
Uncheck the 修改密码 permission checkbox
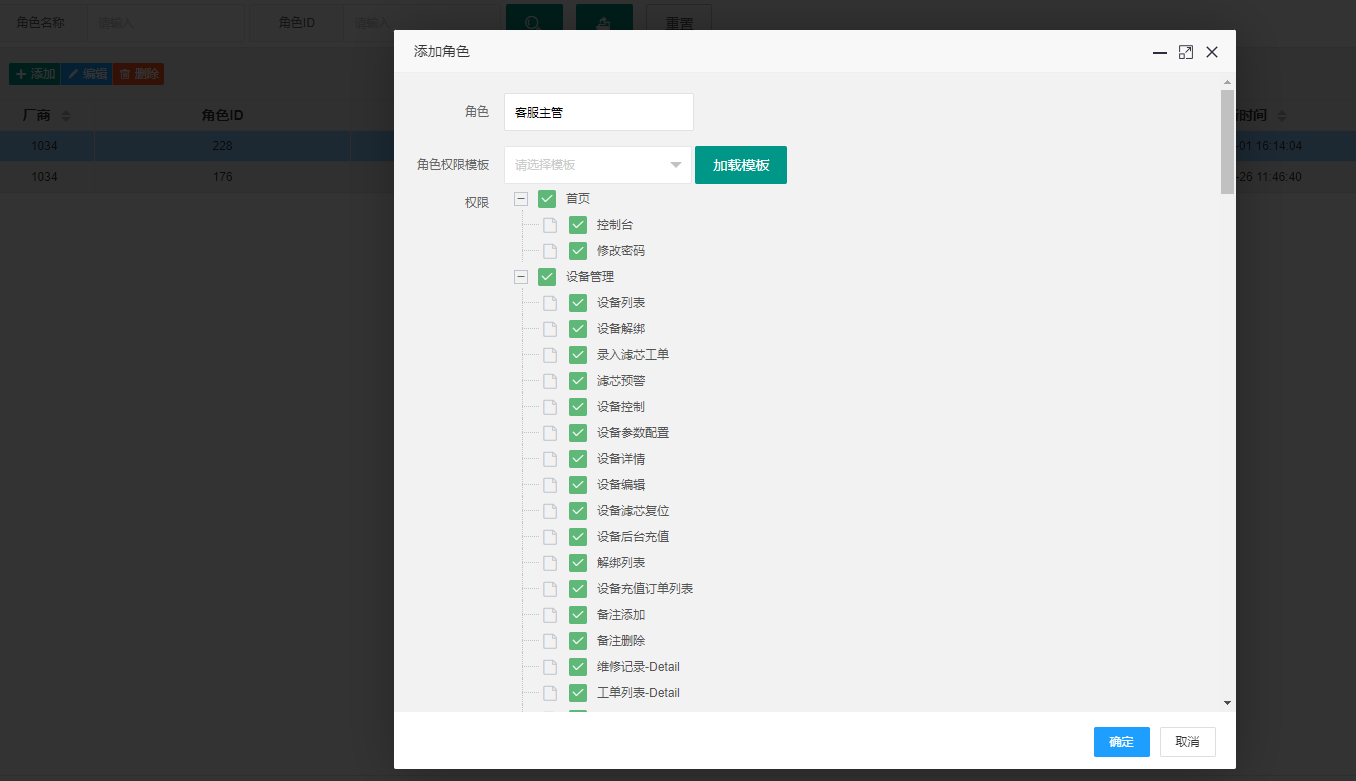coord(578,251)
